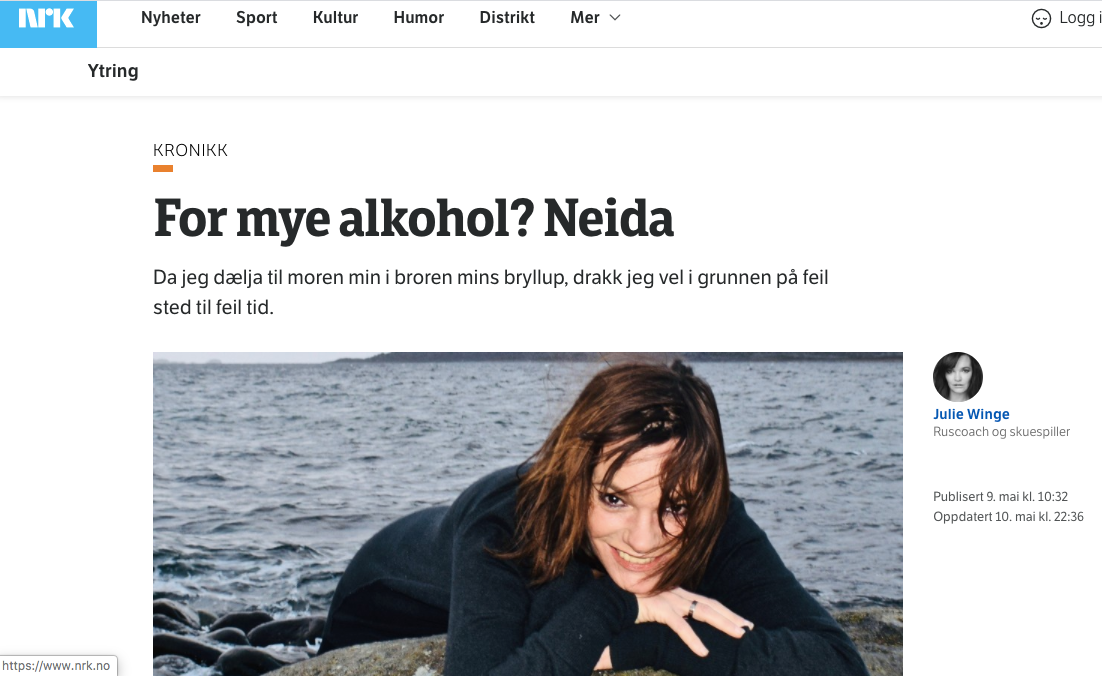Click the article lead paragraph text
Screen dimensions: 1102x676
point(491,292)
